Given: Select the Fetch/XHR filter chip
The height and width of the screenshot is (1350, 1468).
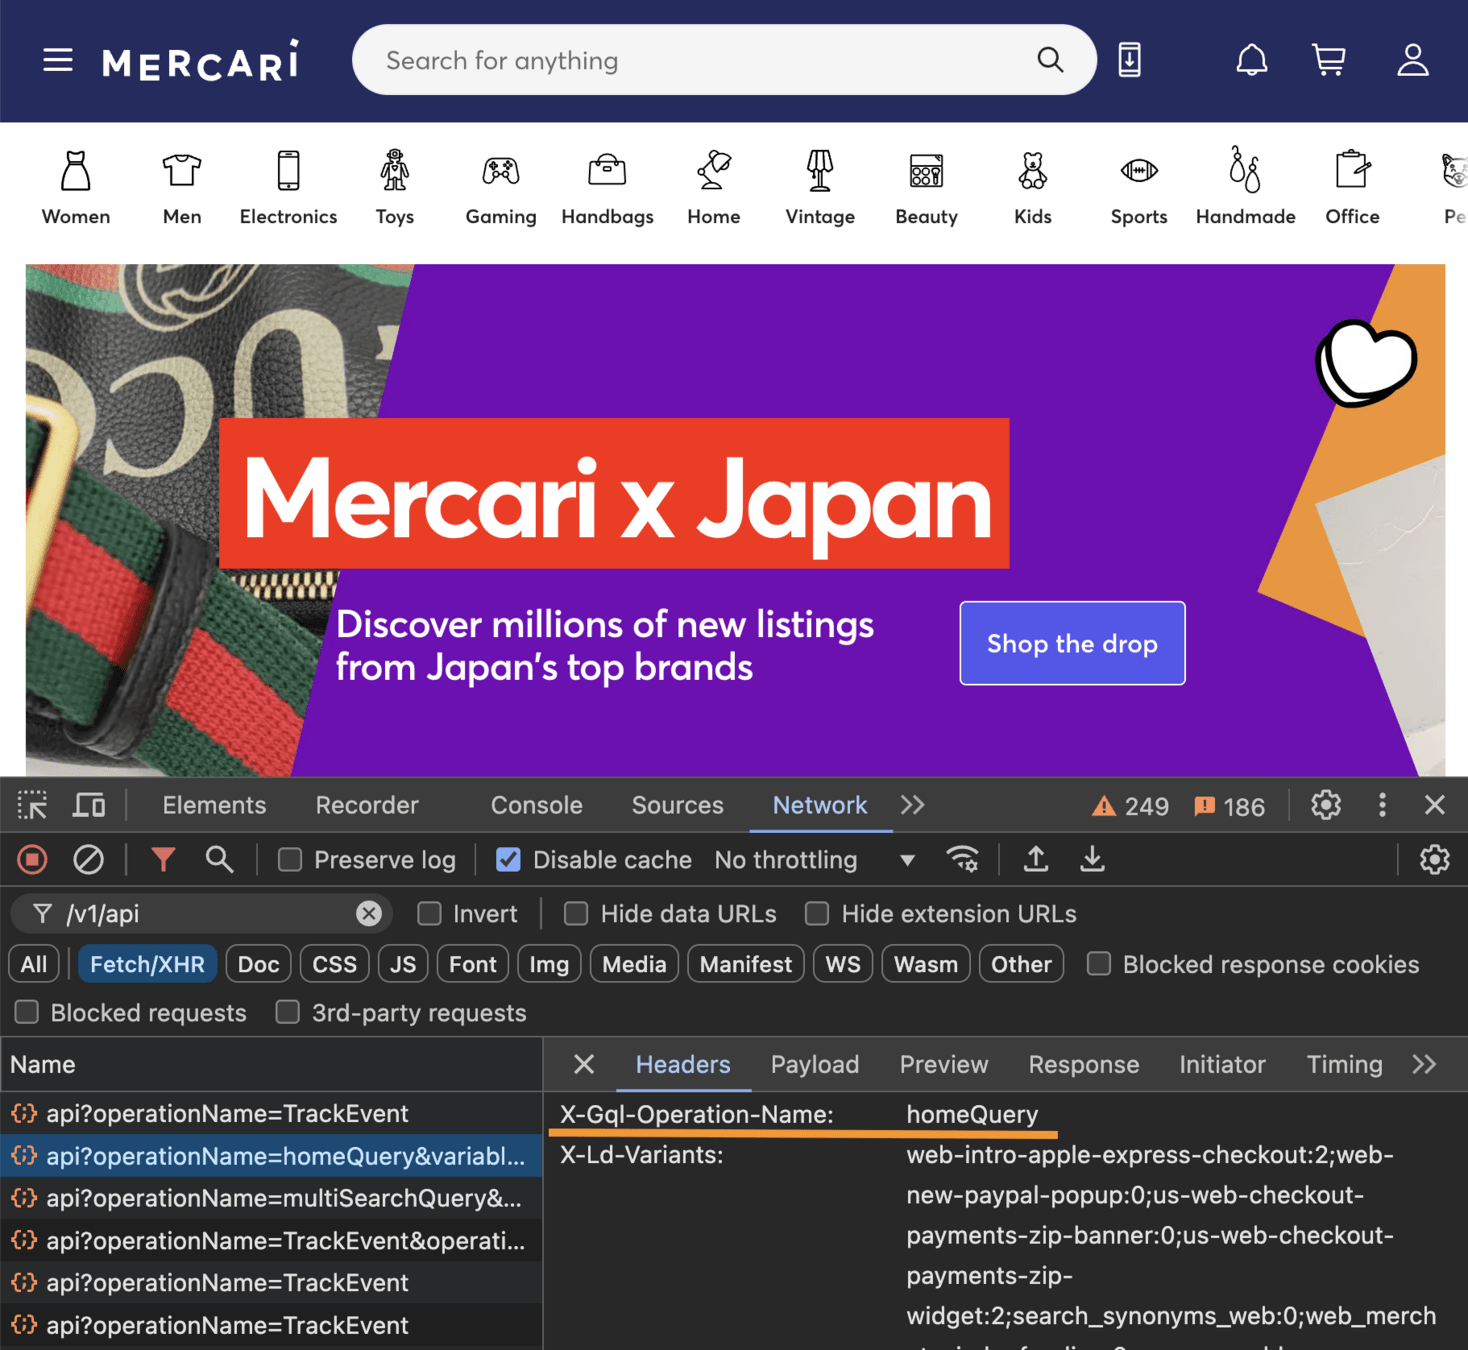Looking at the screenshot, I should click(147, 964).
